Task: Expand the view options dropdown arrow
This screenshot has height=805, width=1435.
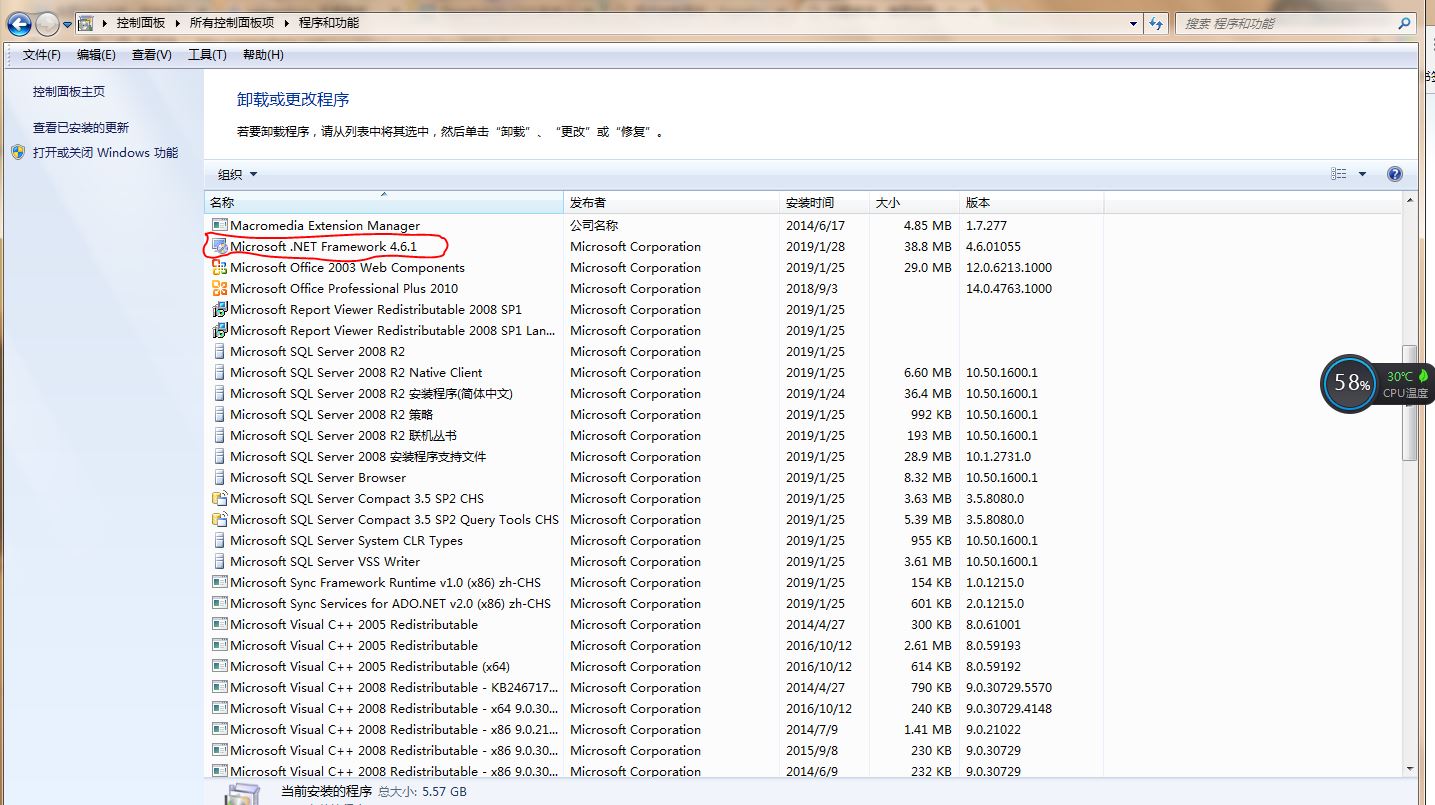Action: click(1362, 174)
